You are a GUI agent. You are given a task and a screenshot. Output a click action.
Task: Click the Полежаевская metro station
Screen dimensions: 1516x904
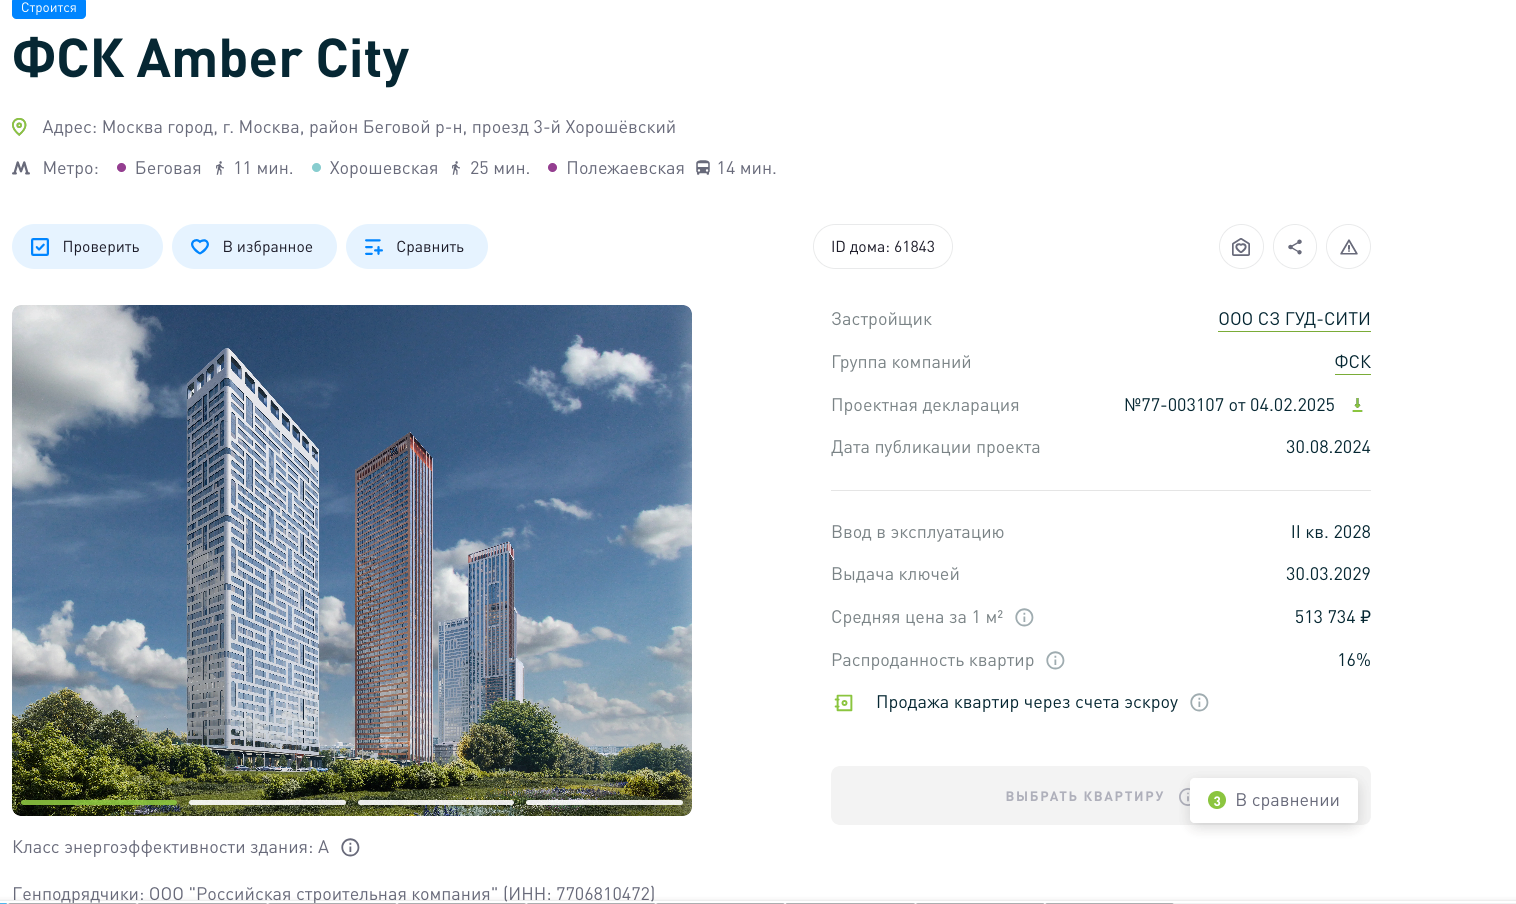(625, 168)
